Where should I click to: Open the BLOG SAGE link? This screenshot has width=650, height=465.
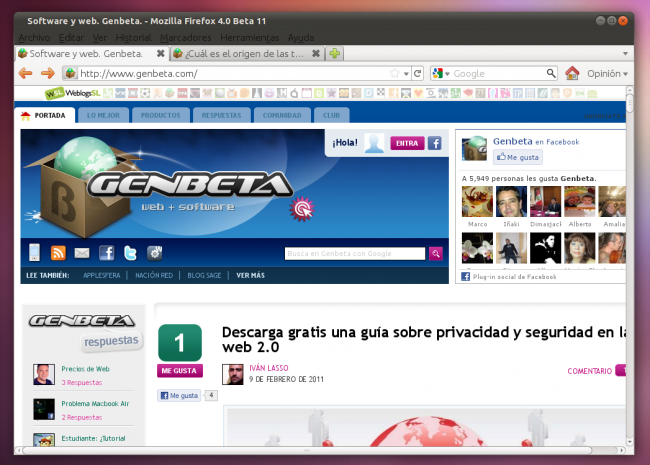pos(204,275)
